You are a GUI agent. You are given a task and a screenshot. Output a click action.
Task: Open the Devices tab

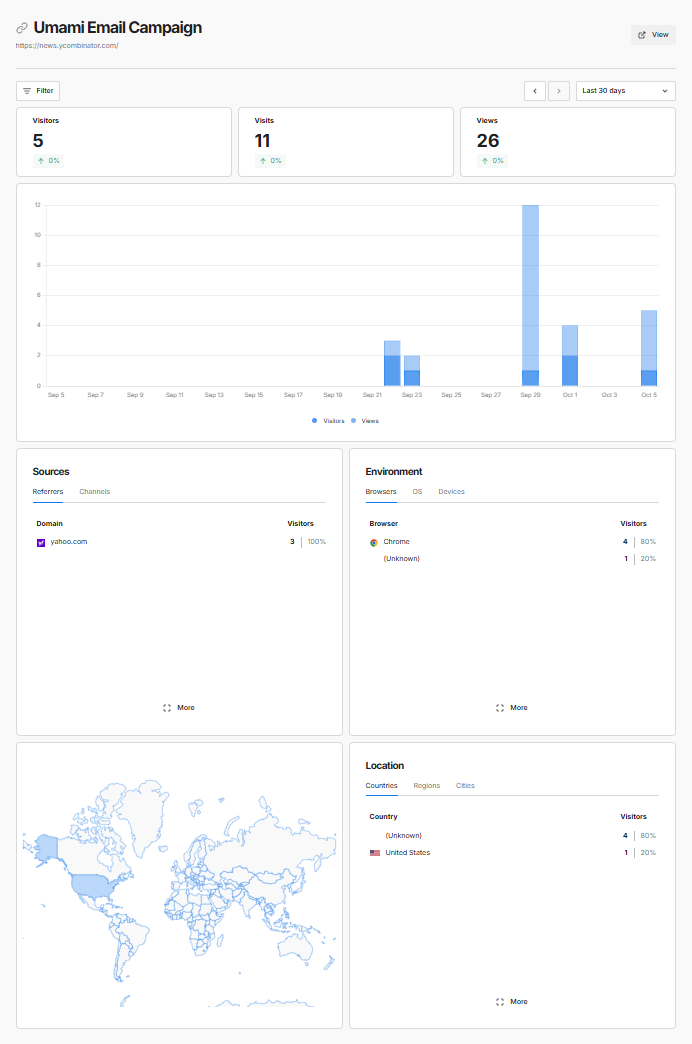pos(451,492)
